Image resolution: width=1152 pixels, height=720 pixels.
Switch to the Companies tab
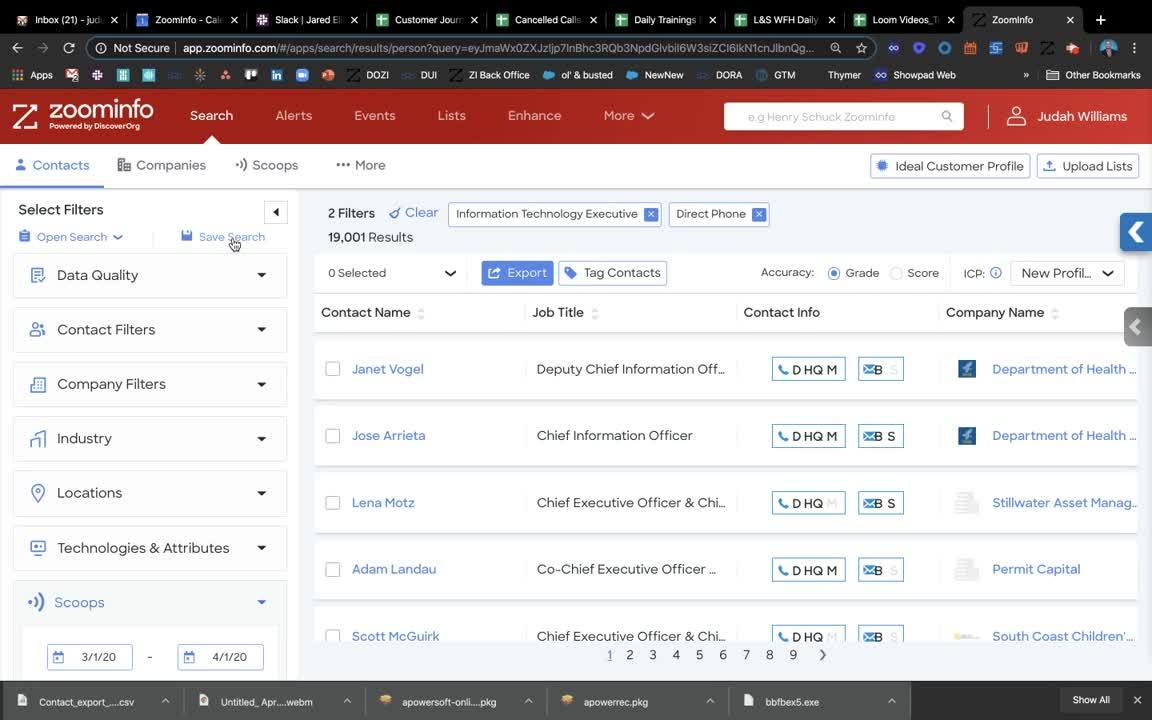[162, 165]
